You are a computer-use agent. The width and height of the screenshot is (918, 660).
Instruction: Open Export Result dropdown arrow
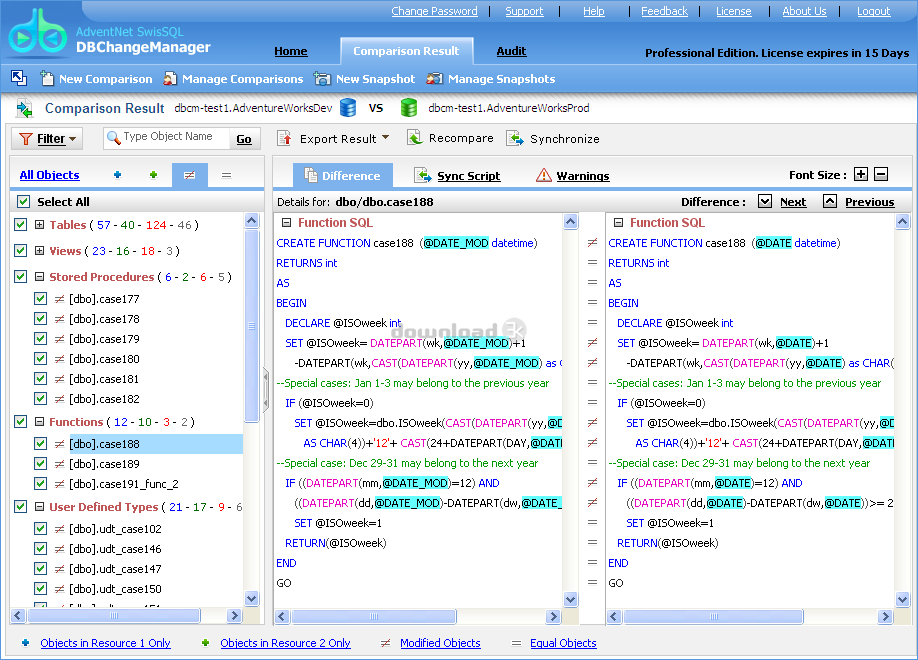[385, 138]
